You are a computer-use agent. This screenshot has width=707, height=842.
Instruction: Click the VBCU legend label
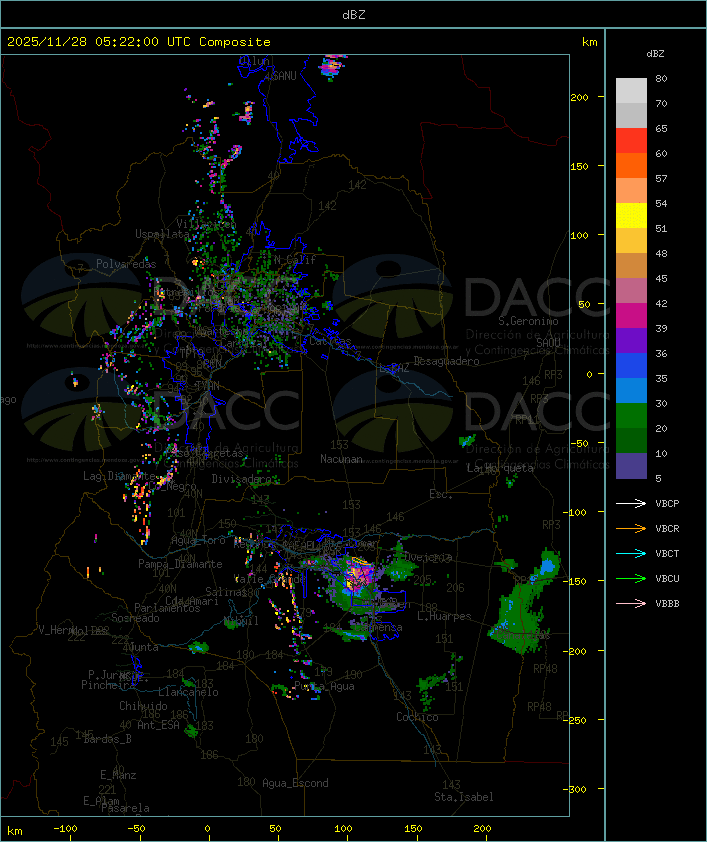[667, 579]
